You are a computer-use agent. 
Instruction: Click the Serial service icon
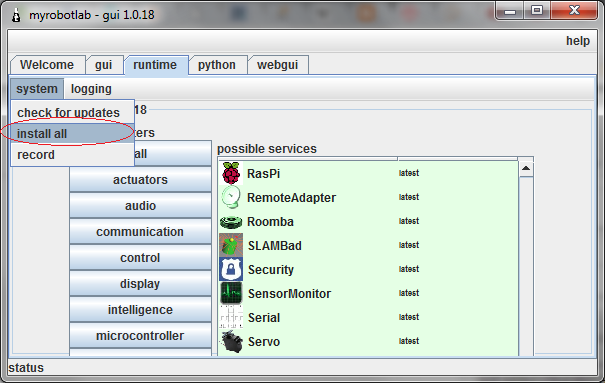coord(231,317)
